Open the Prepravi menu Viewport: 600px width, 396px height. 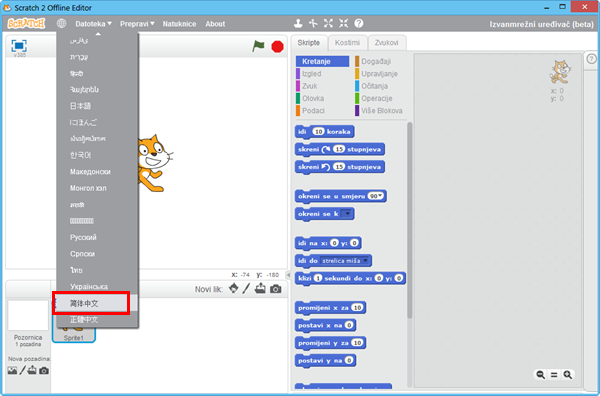click(x=137, y=24)
